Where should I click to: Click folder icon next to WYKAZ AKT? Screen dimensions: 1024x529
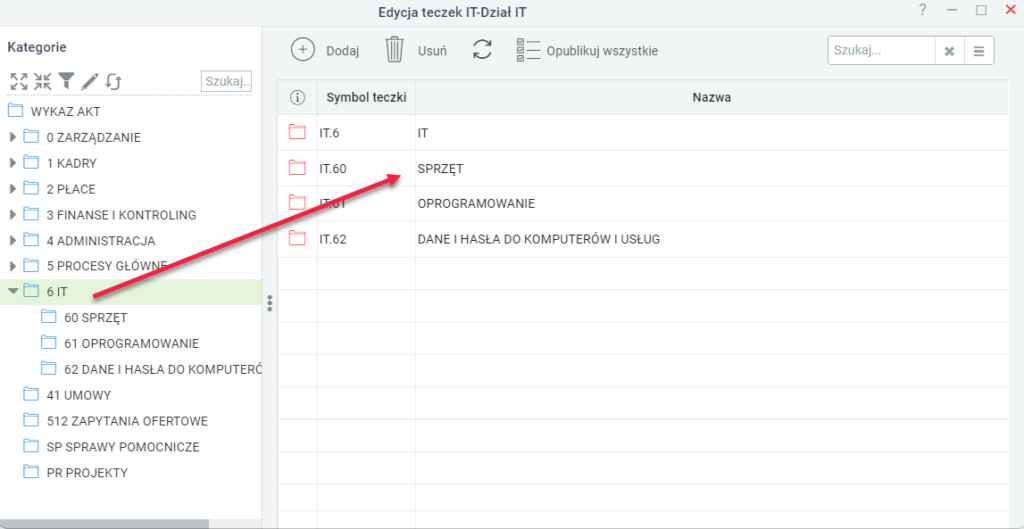pyautogui.click(x=15, y=111)
